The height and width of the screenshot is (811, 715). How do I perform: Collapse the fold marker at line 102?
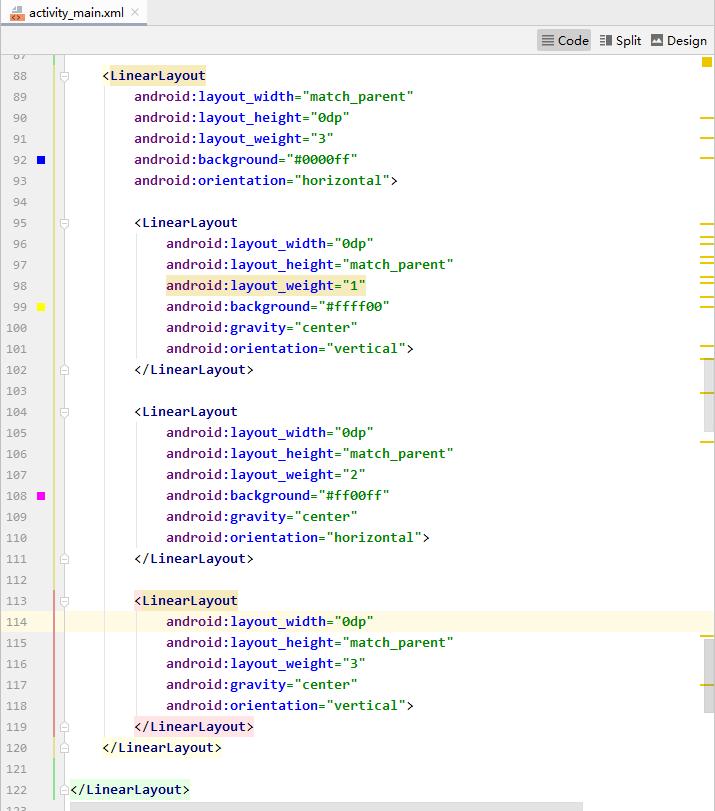64,370
